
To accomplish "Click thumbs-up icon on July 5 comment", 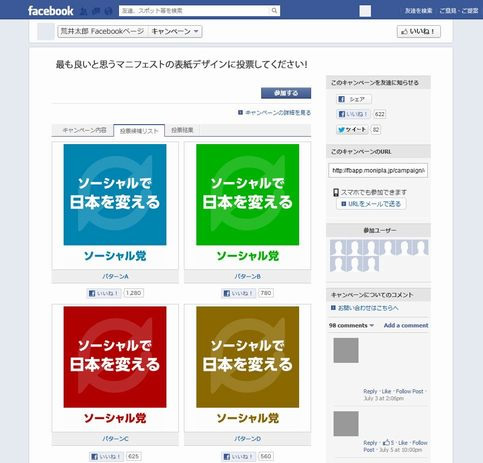I will pos(386,442).
